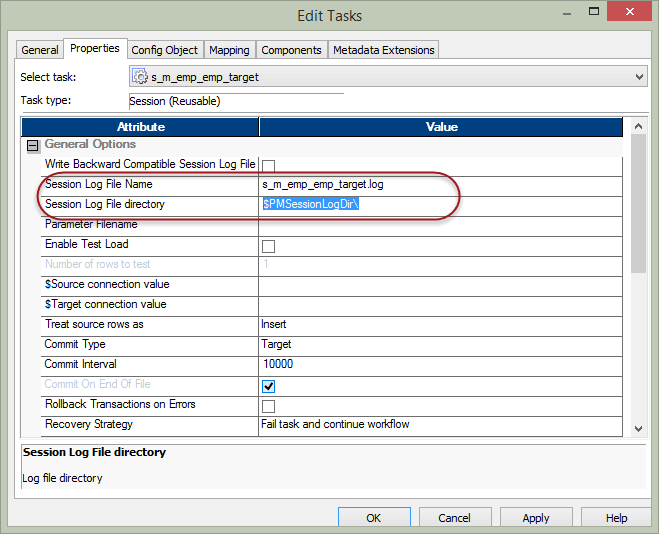Switch to Metadata Extensions tab
659x534 pixels.
(384, 50)
